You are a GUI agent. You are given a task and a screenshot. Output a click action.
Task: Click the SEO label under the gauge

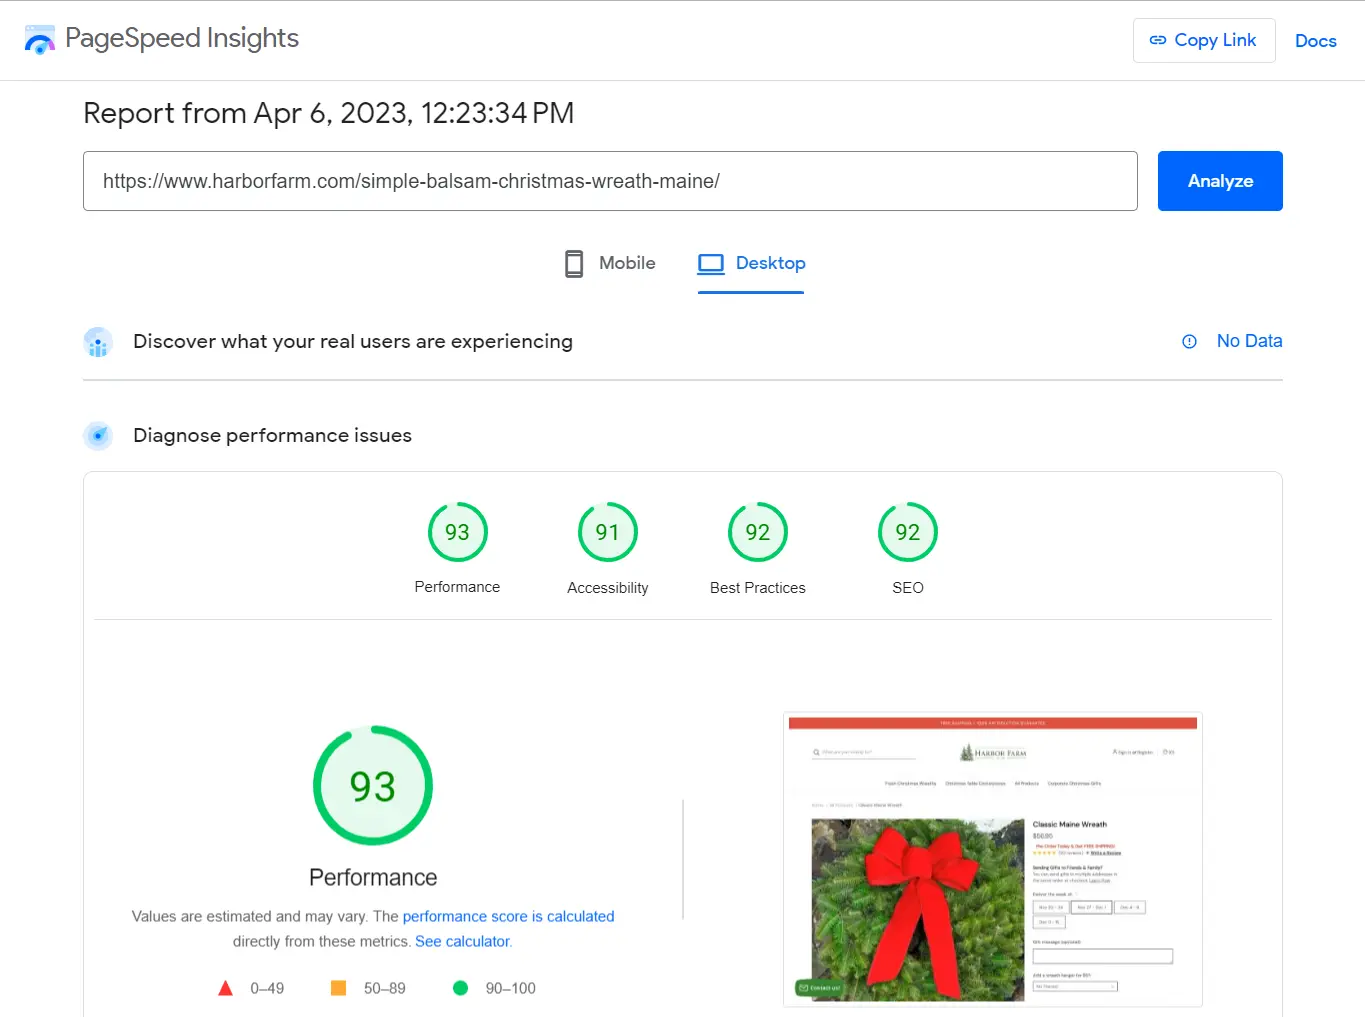[908, 588]
